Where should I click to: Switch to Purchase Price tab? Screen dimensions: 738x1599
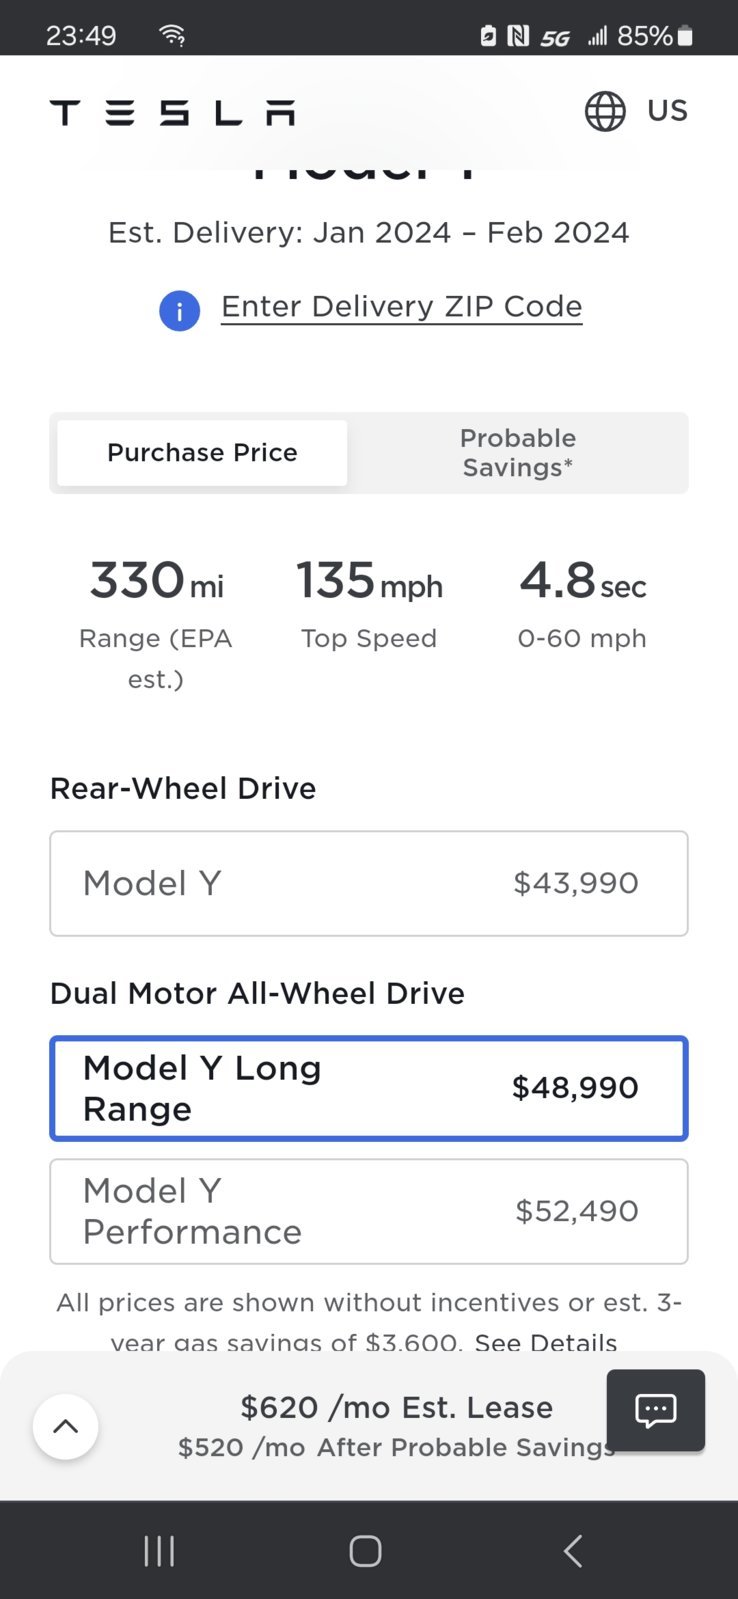coord(202,453)
